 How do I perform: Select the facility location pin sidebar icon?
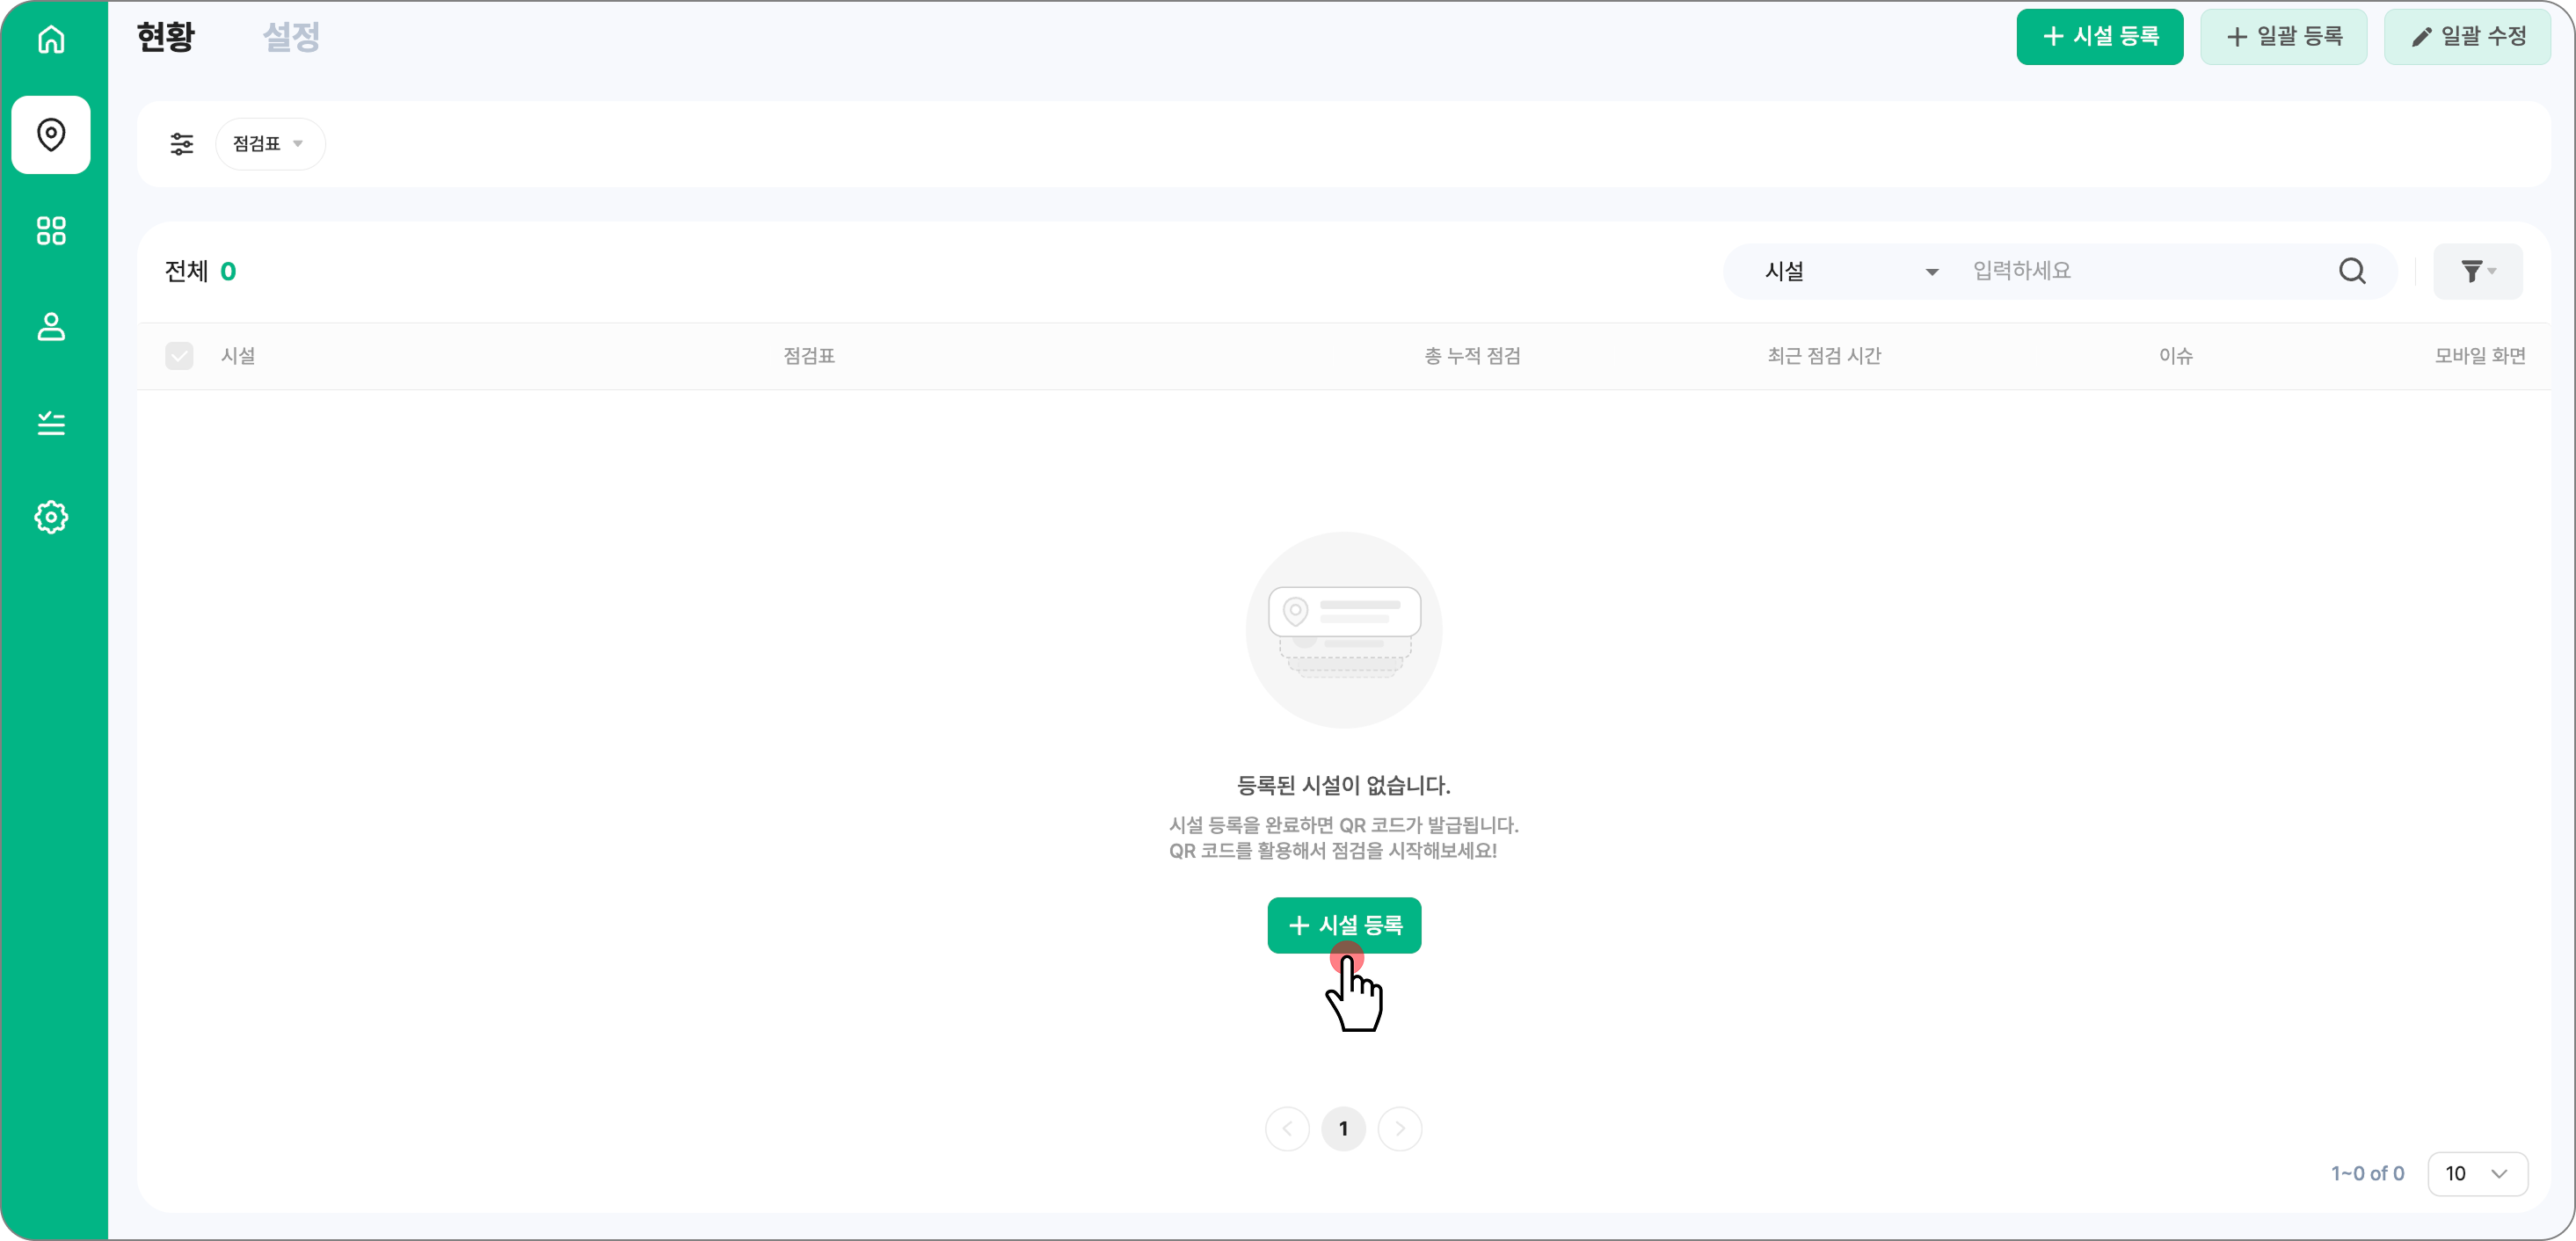pos(51,135)
